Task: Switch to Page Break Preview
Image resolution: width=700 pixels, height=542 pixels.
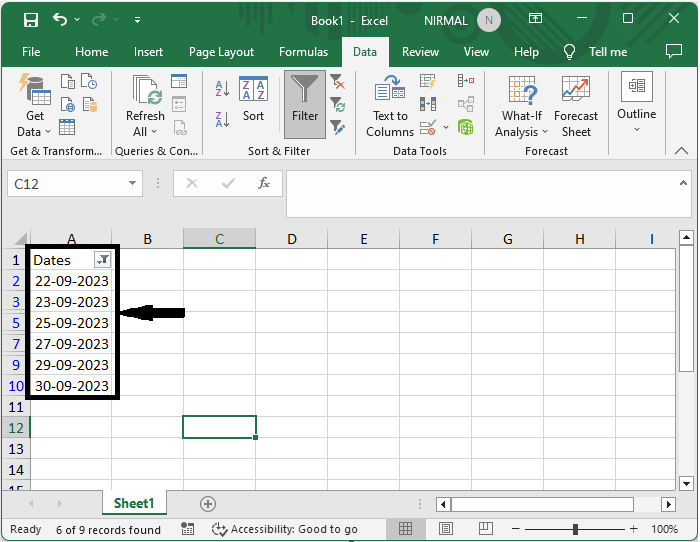Action: [x=485, y=529]
